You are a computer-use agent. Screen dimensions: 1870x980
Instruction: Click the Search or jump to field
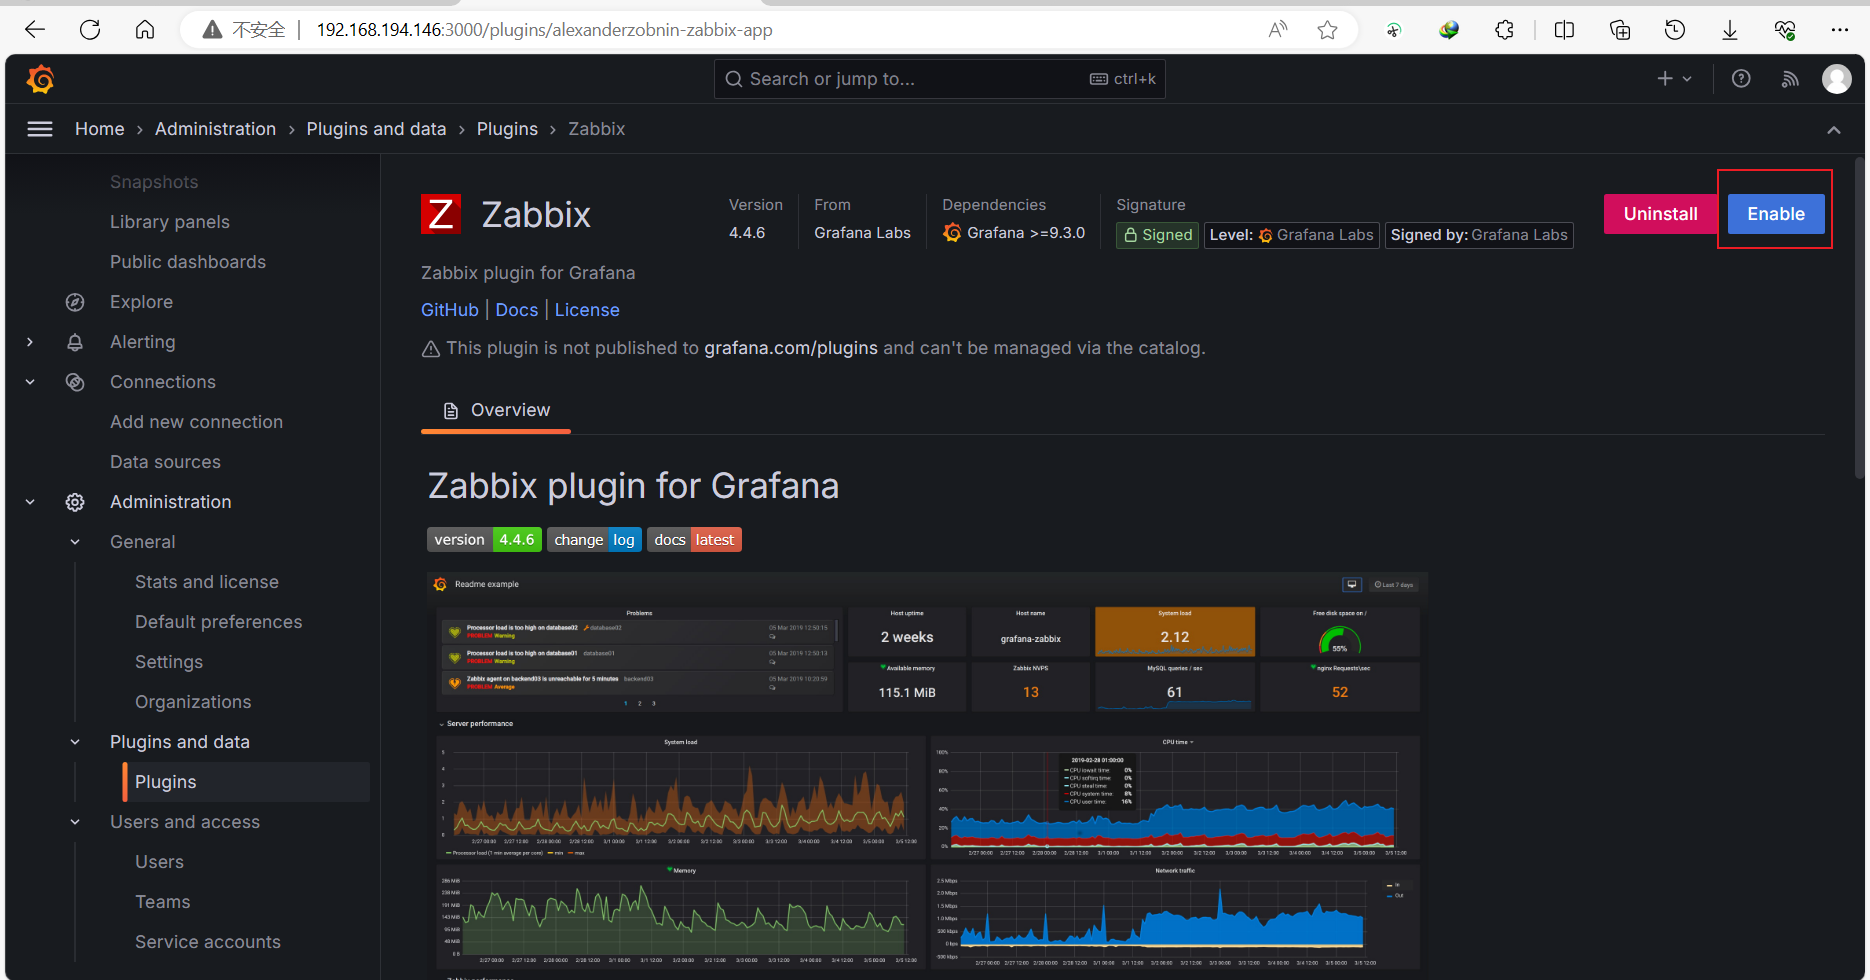pos(939,79)
